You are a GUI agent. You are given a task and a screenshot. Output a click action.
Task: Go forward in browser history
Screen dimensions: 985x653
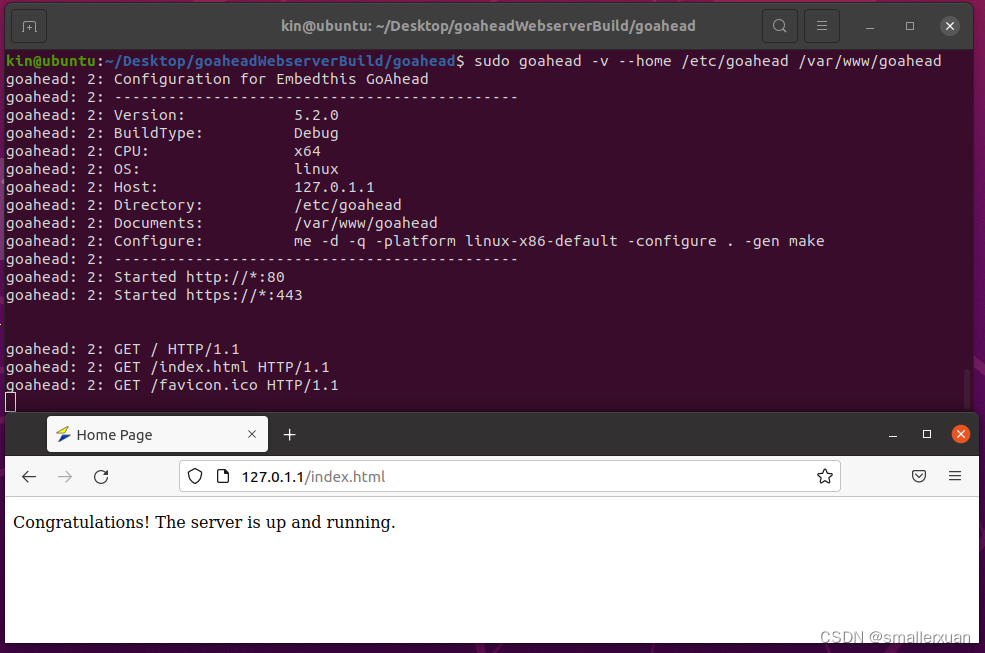pyautogui.click(x=65, y=477)
